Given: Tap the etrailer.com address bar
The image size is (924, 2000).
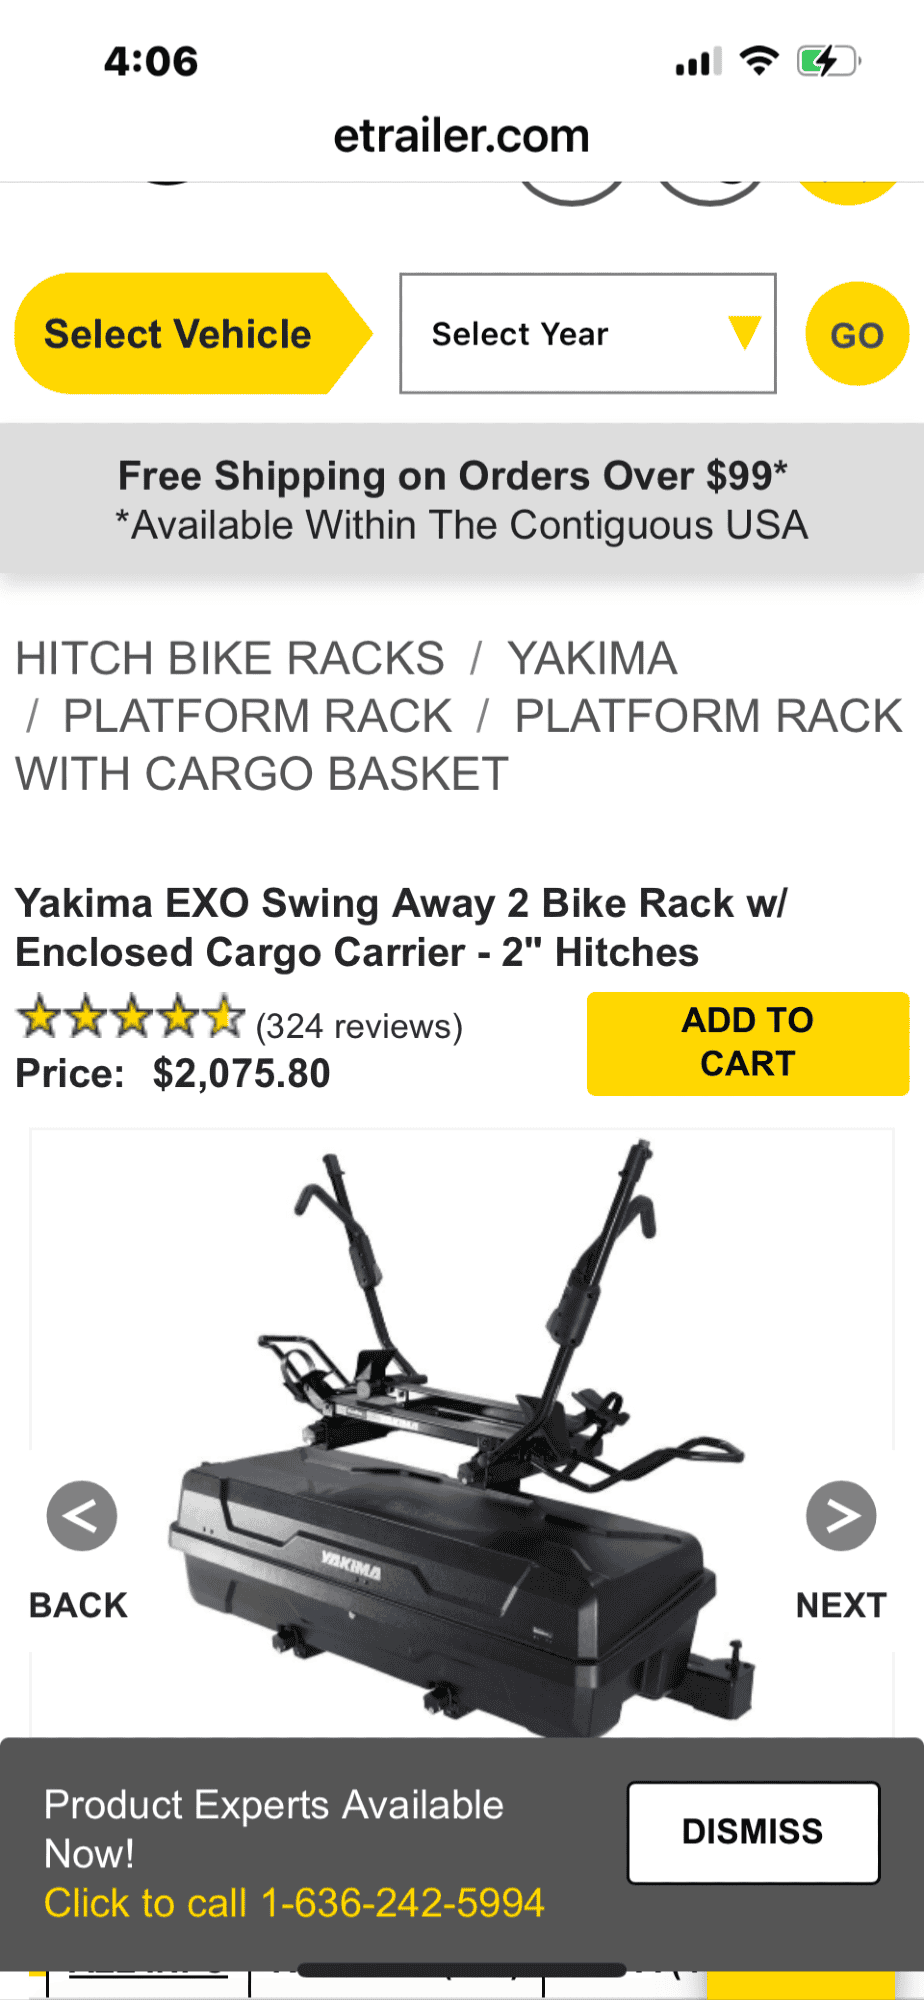Looking at the screenshot, I should point(461,135).
